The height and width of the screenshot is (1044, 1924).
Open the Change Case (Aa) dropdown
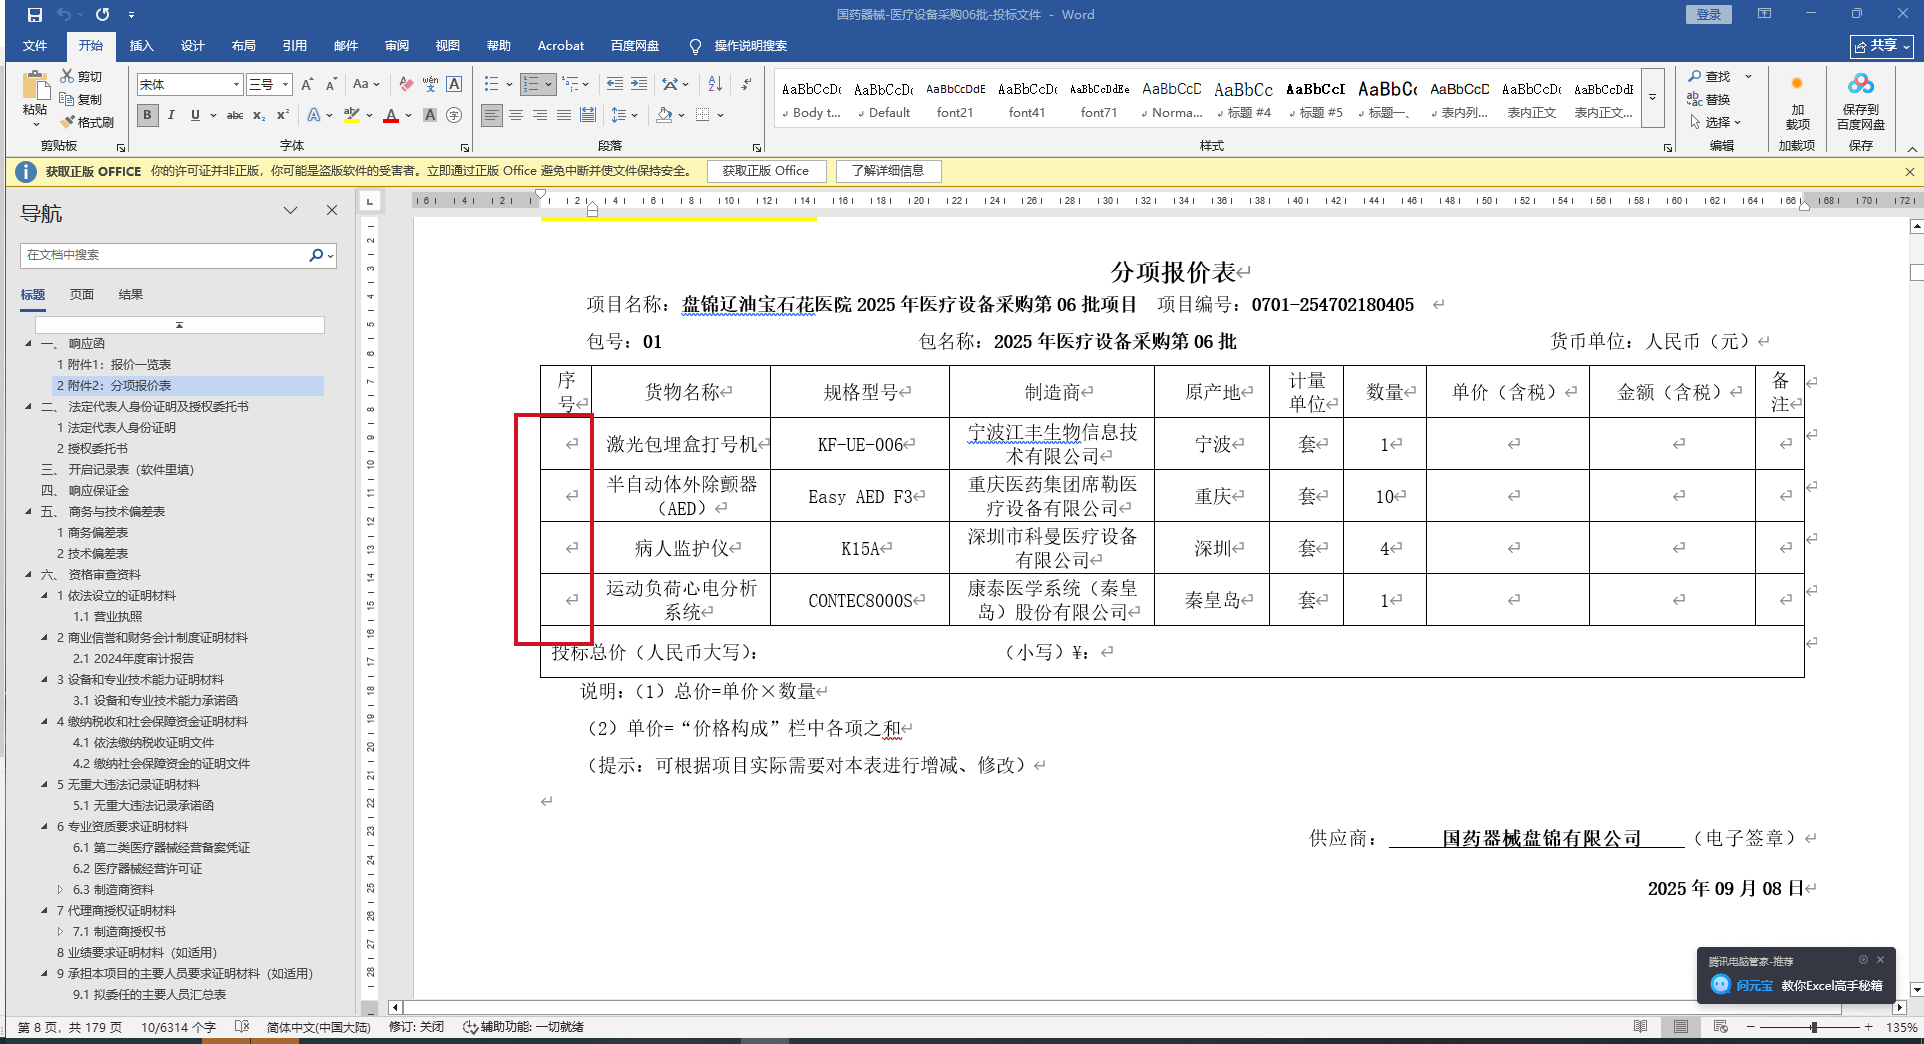[366, 85]
